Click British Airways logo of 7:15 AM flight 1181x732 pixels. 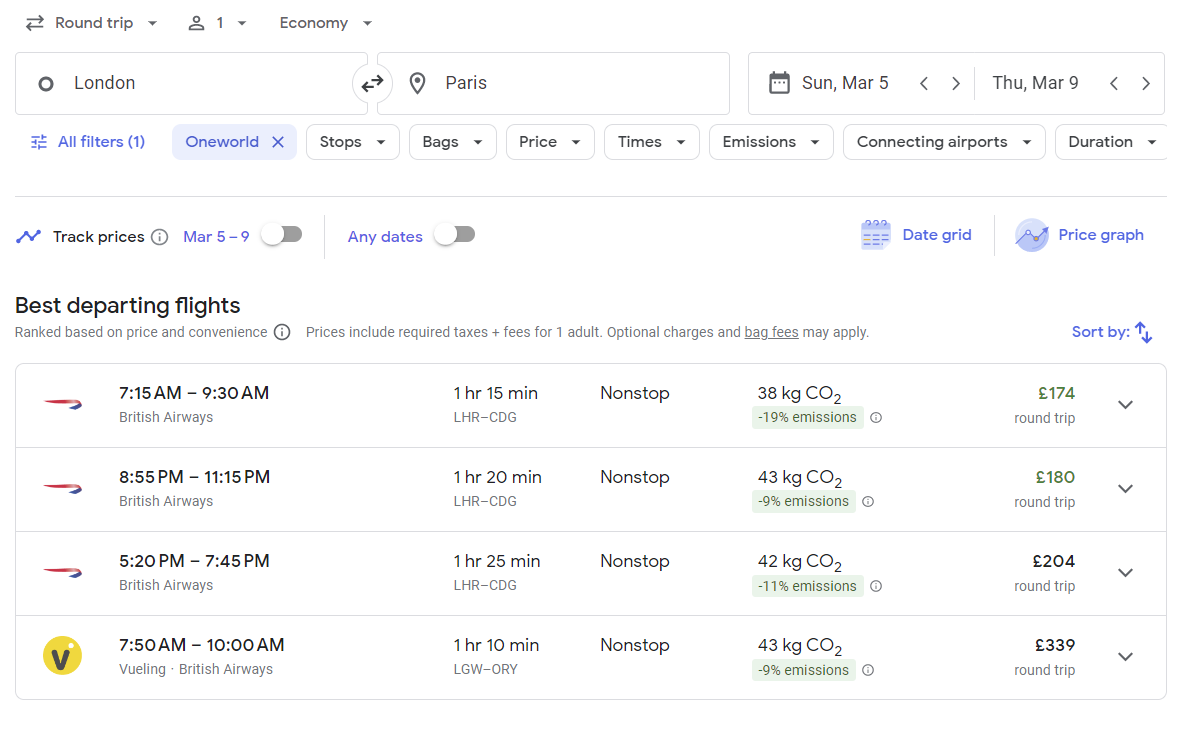point(63,404)
